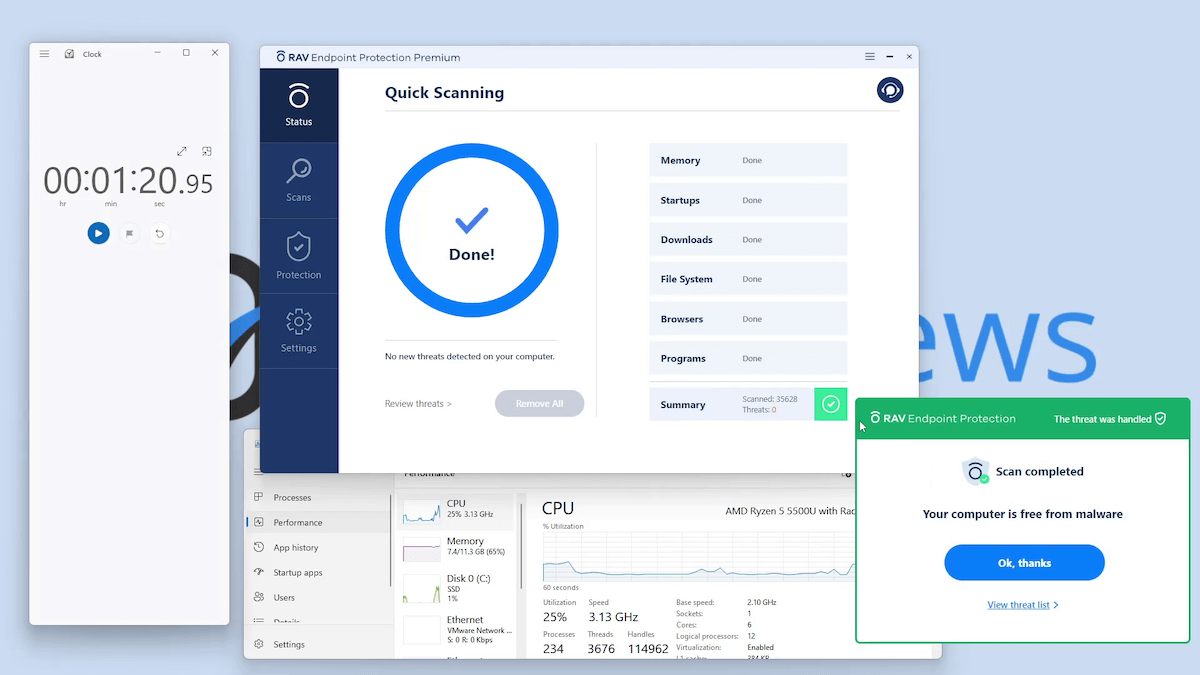
Task: Open the Status tab in RAV sidebar
Action: tap(298, 106)
